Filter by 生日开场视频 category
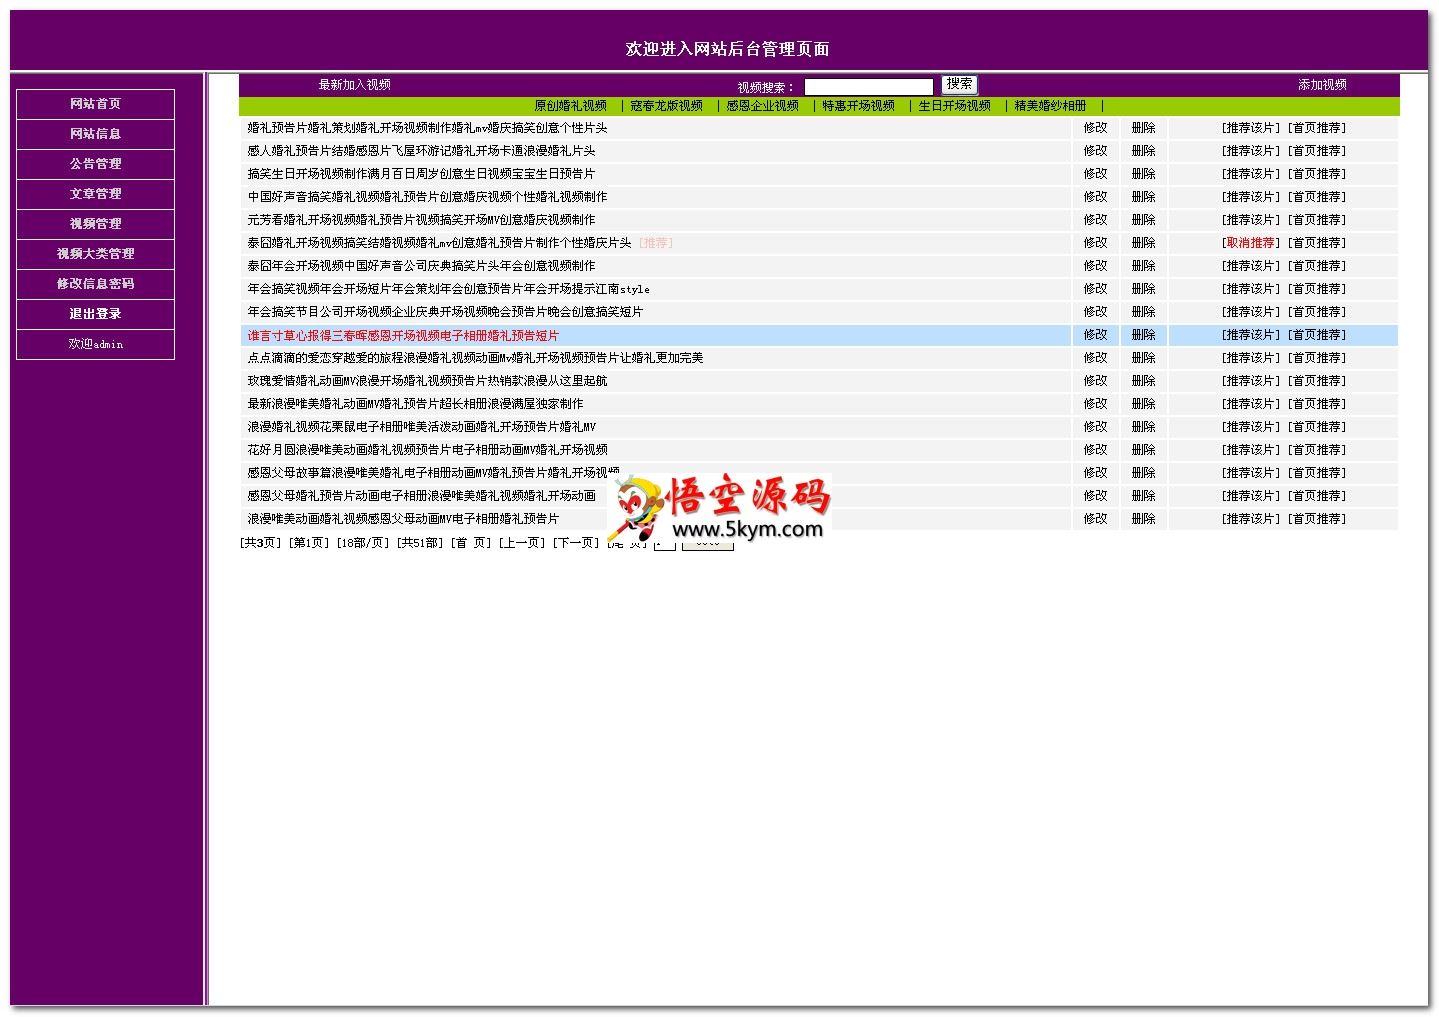 click(954, 106)
